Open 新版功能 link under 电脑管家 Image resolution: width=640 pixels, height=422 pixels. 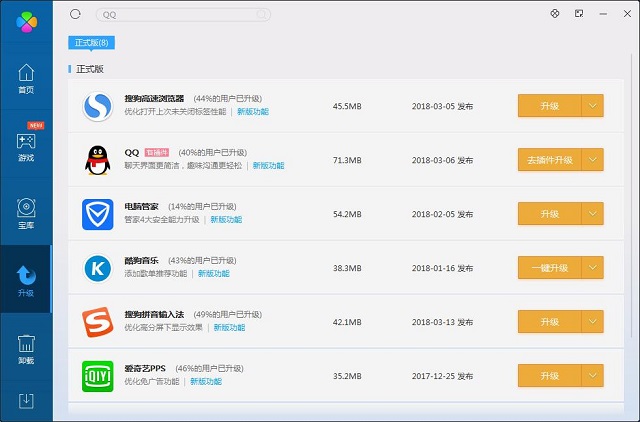[225, 219]
